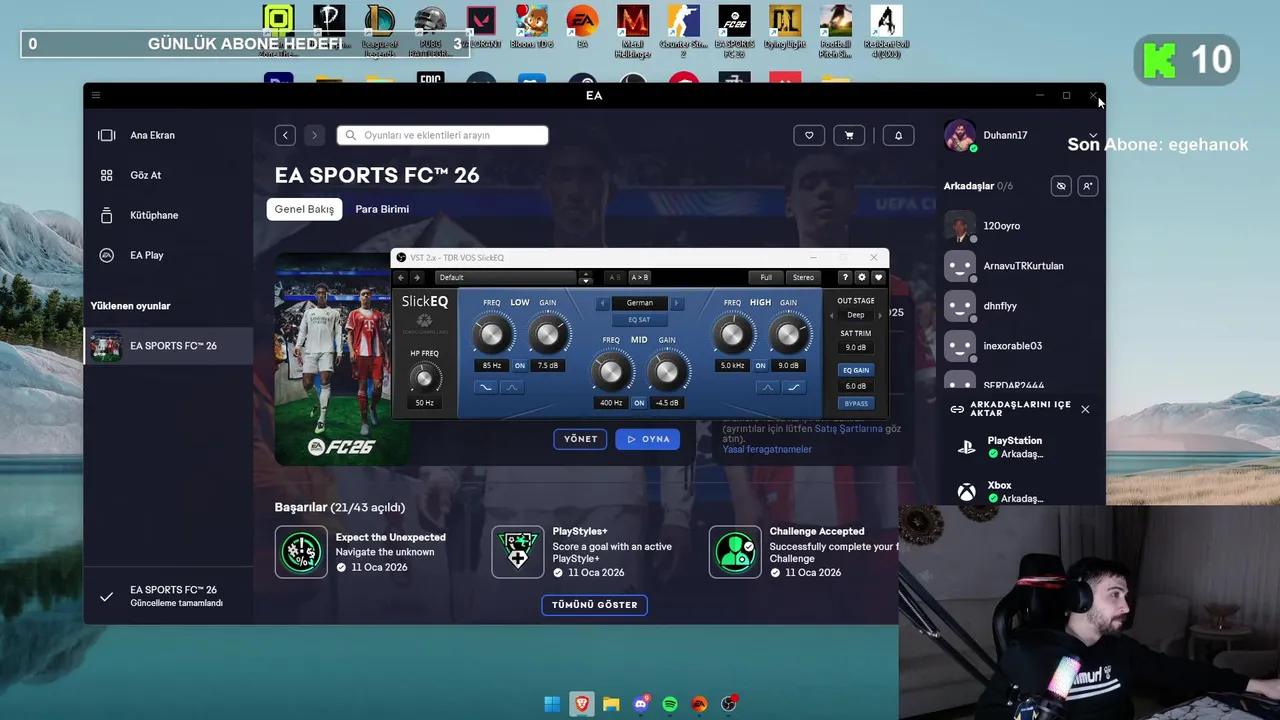Click the preset up/down stepper in SlickEQ
Image resolution: width=1280 pixels, height=720 pixels.
coord(586,278)
